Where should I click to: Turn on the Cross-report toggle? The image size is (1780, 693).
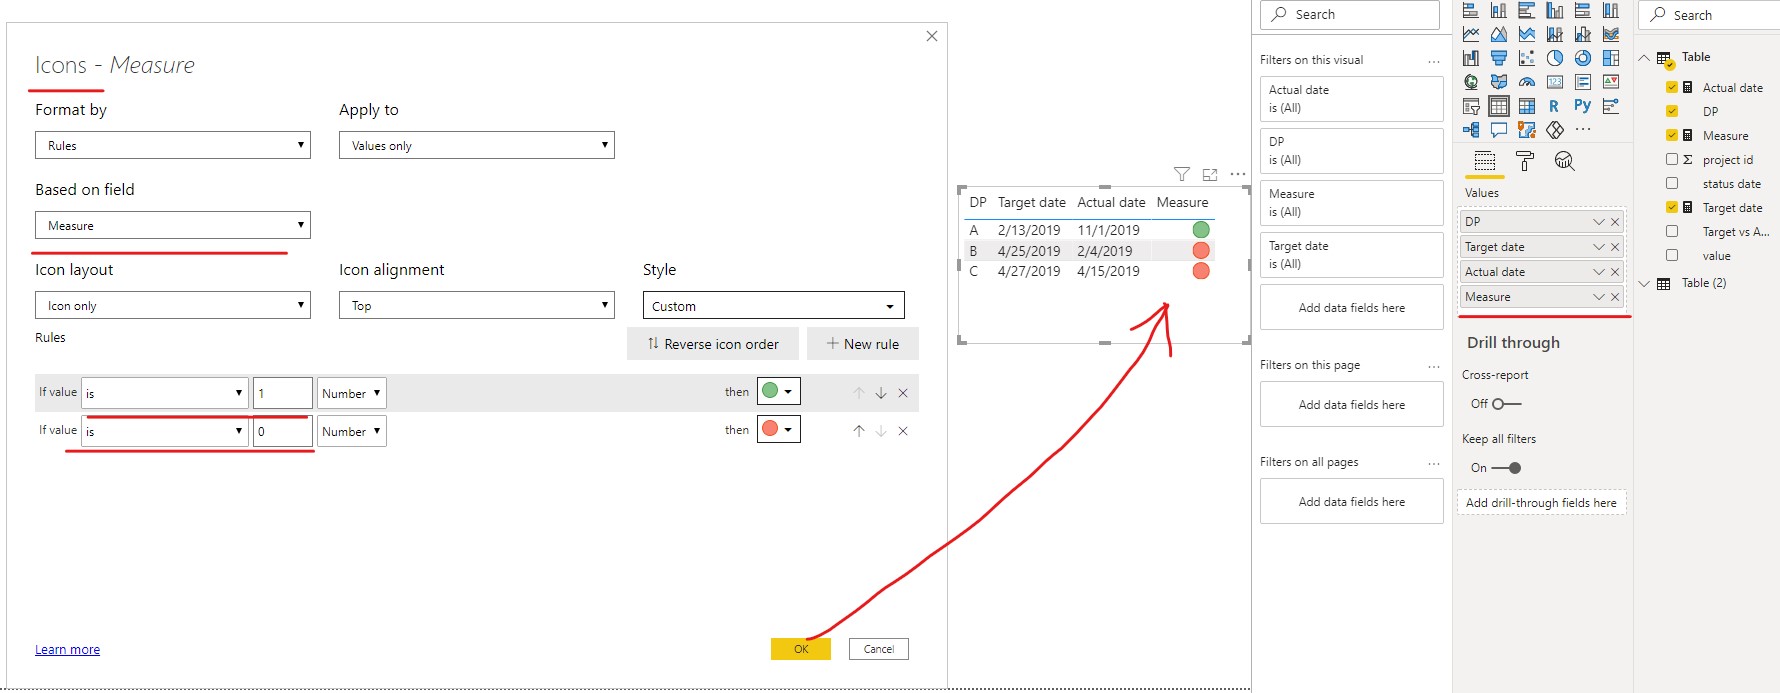point(1506,404)
